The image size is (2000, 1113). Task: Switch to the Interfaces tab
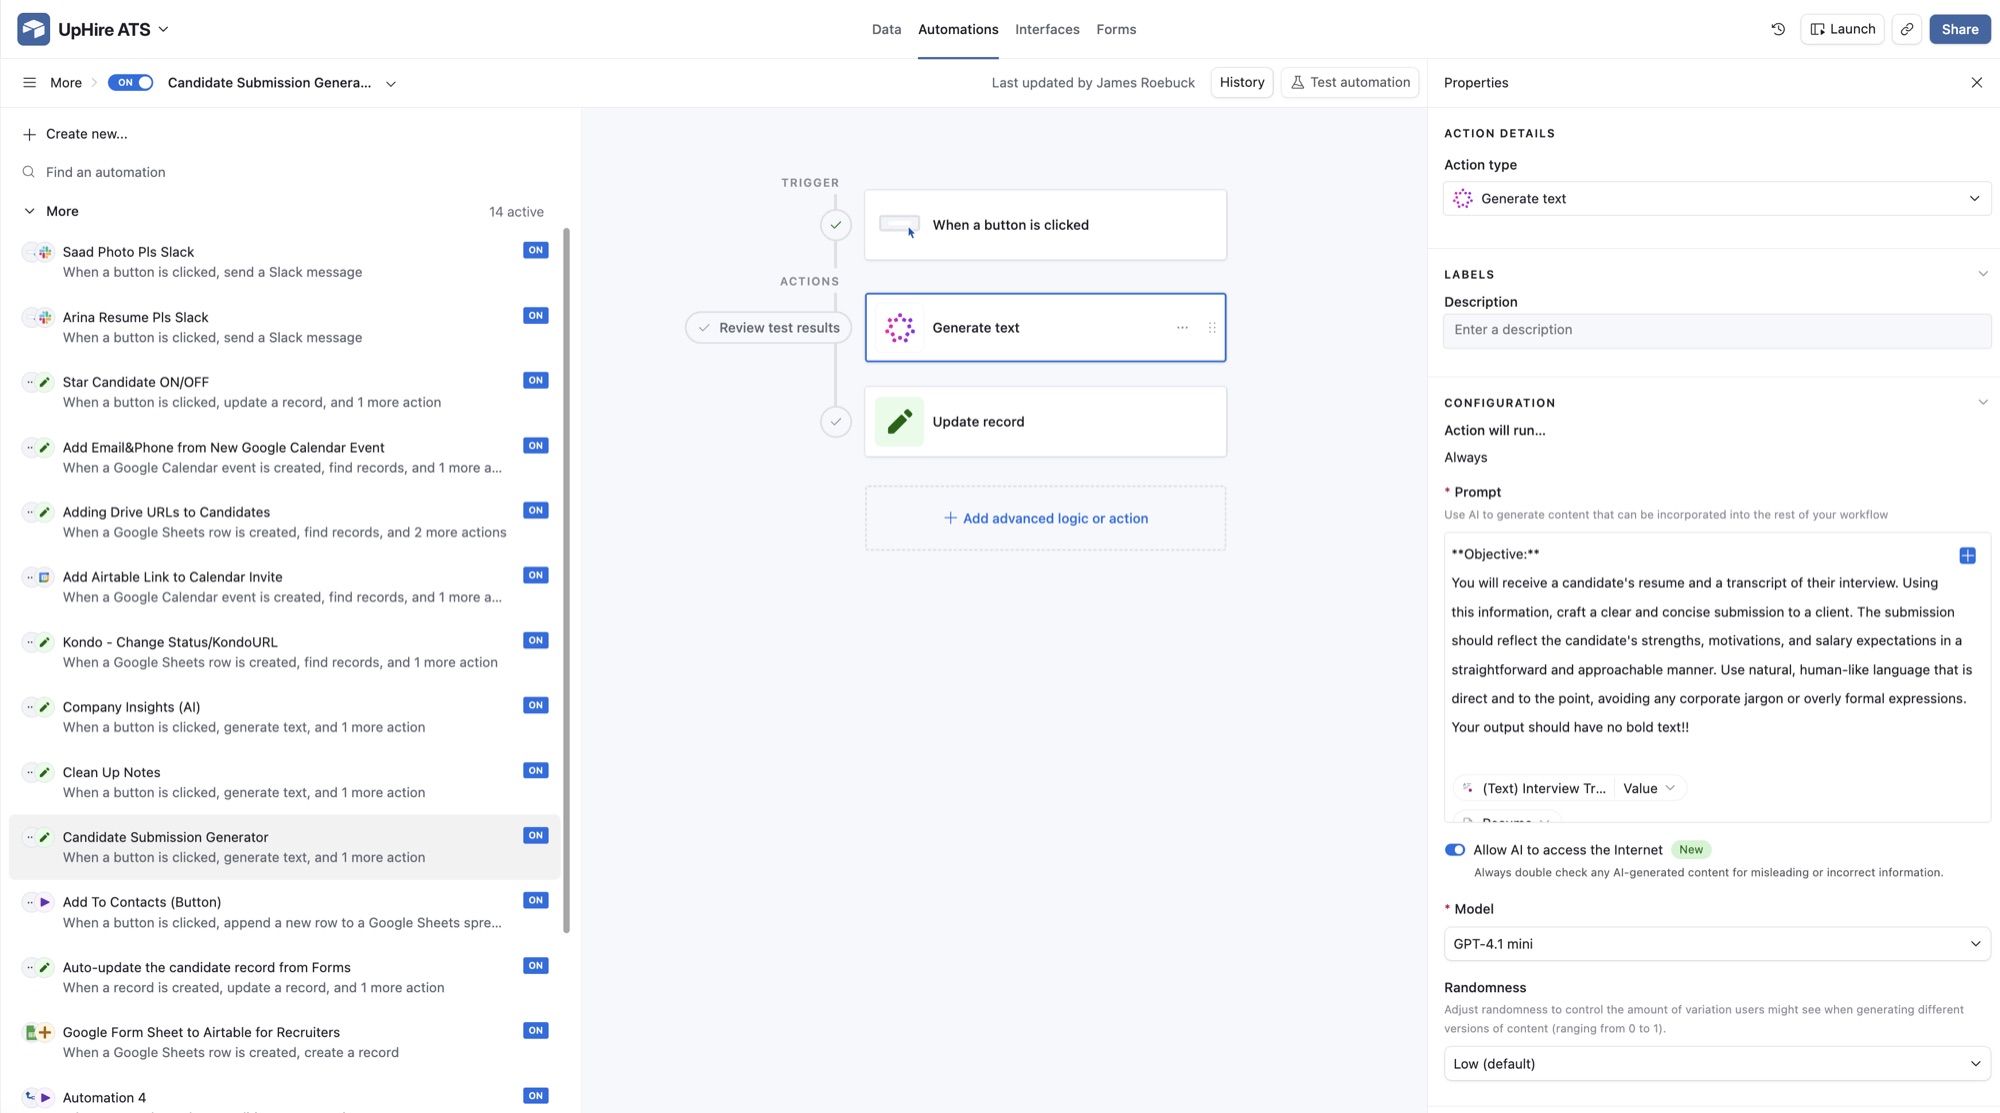pos(1047,29)
